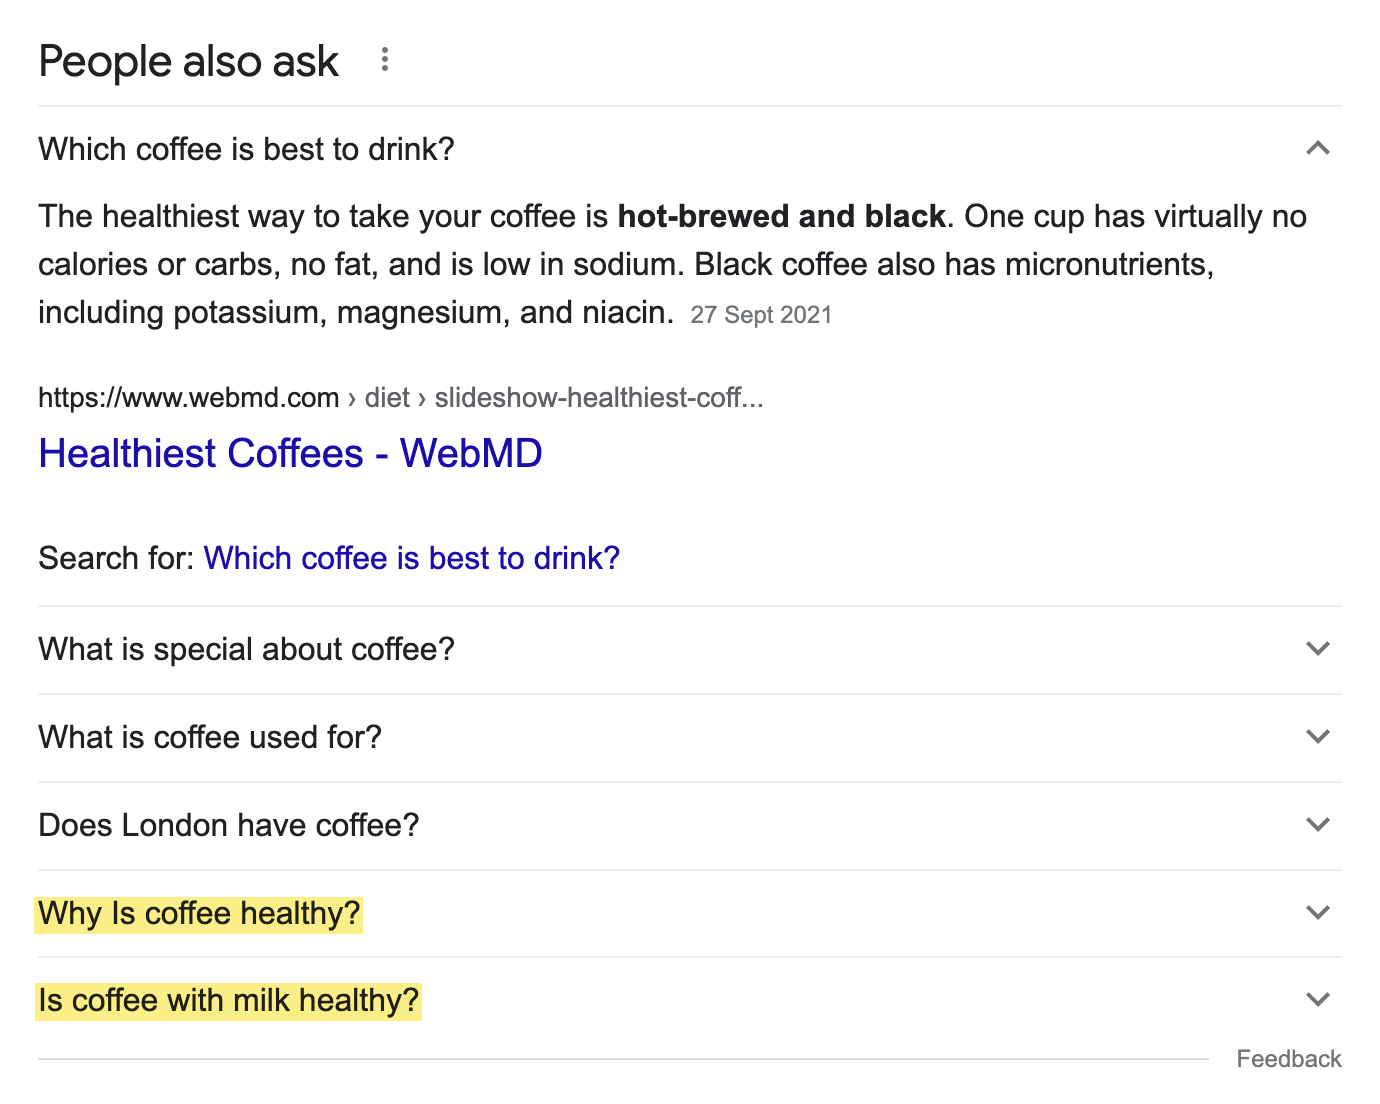Click Search for Which coffee is best link
Viewport: 1380px width, 1104px height.
[x=412, y=558]
